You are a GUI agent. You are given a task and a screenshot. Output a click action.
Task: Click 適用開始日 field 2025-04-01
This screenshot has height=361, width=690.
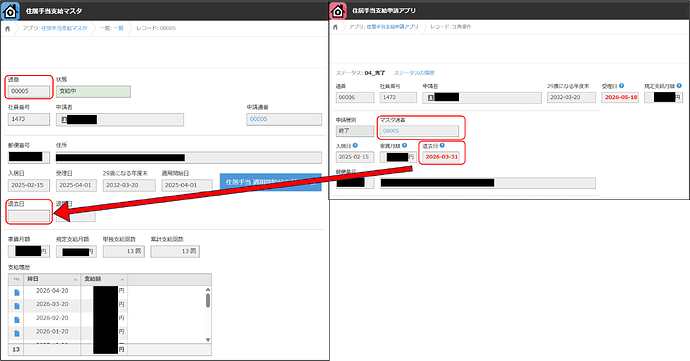187,185
